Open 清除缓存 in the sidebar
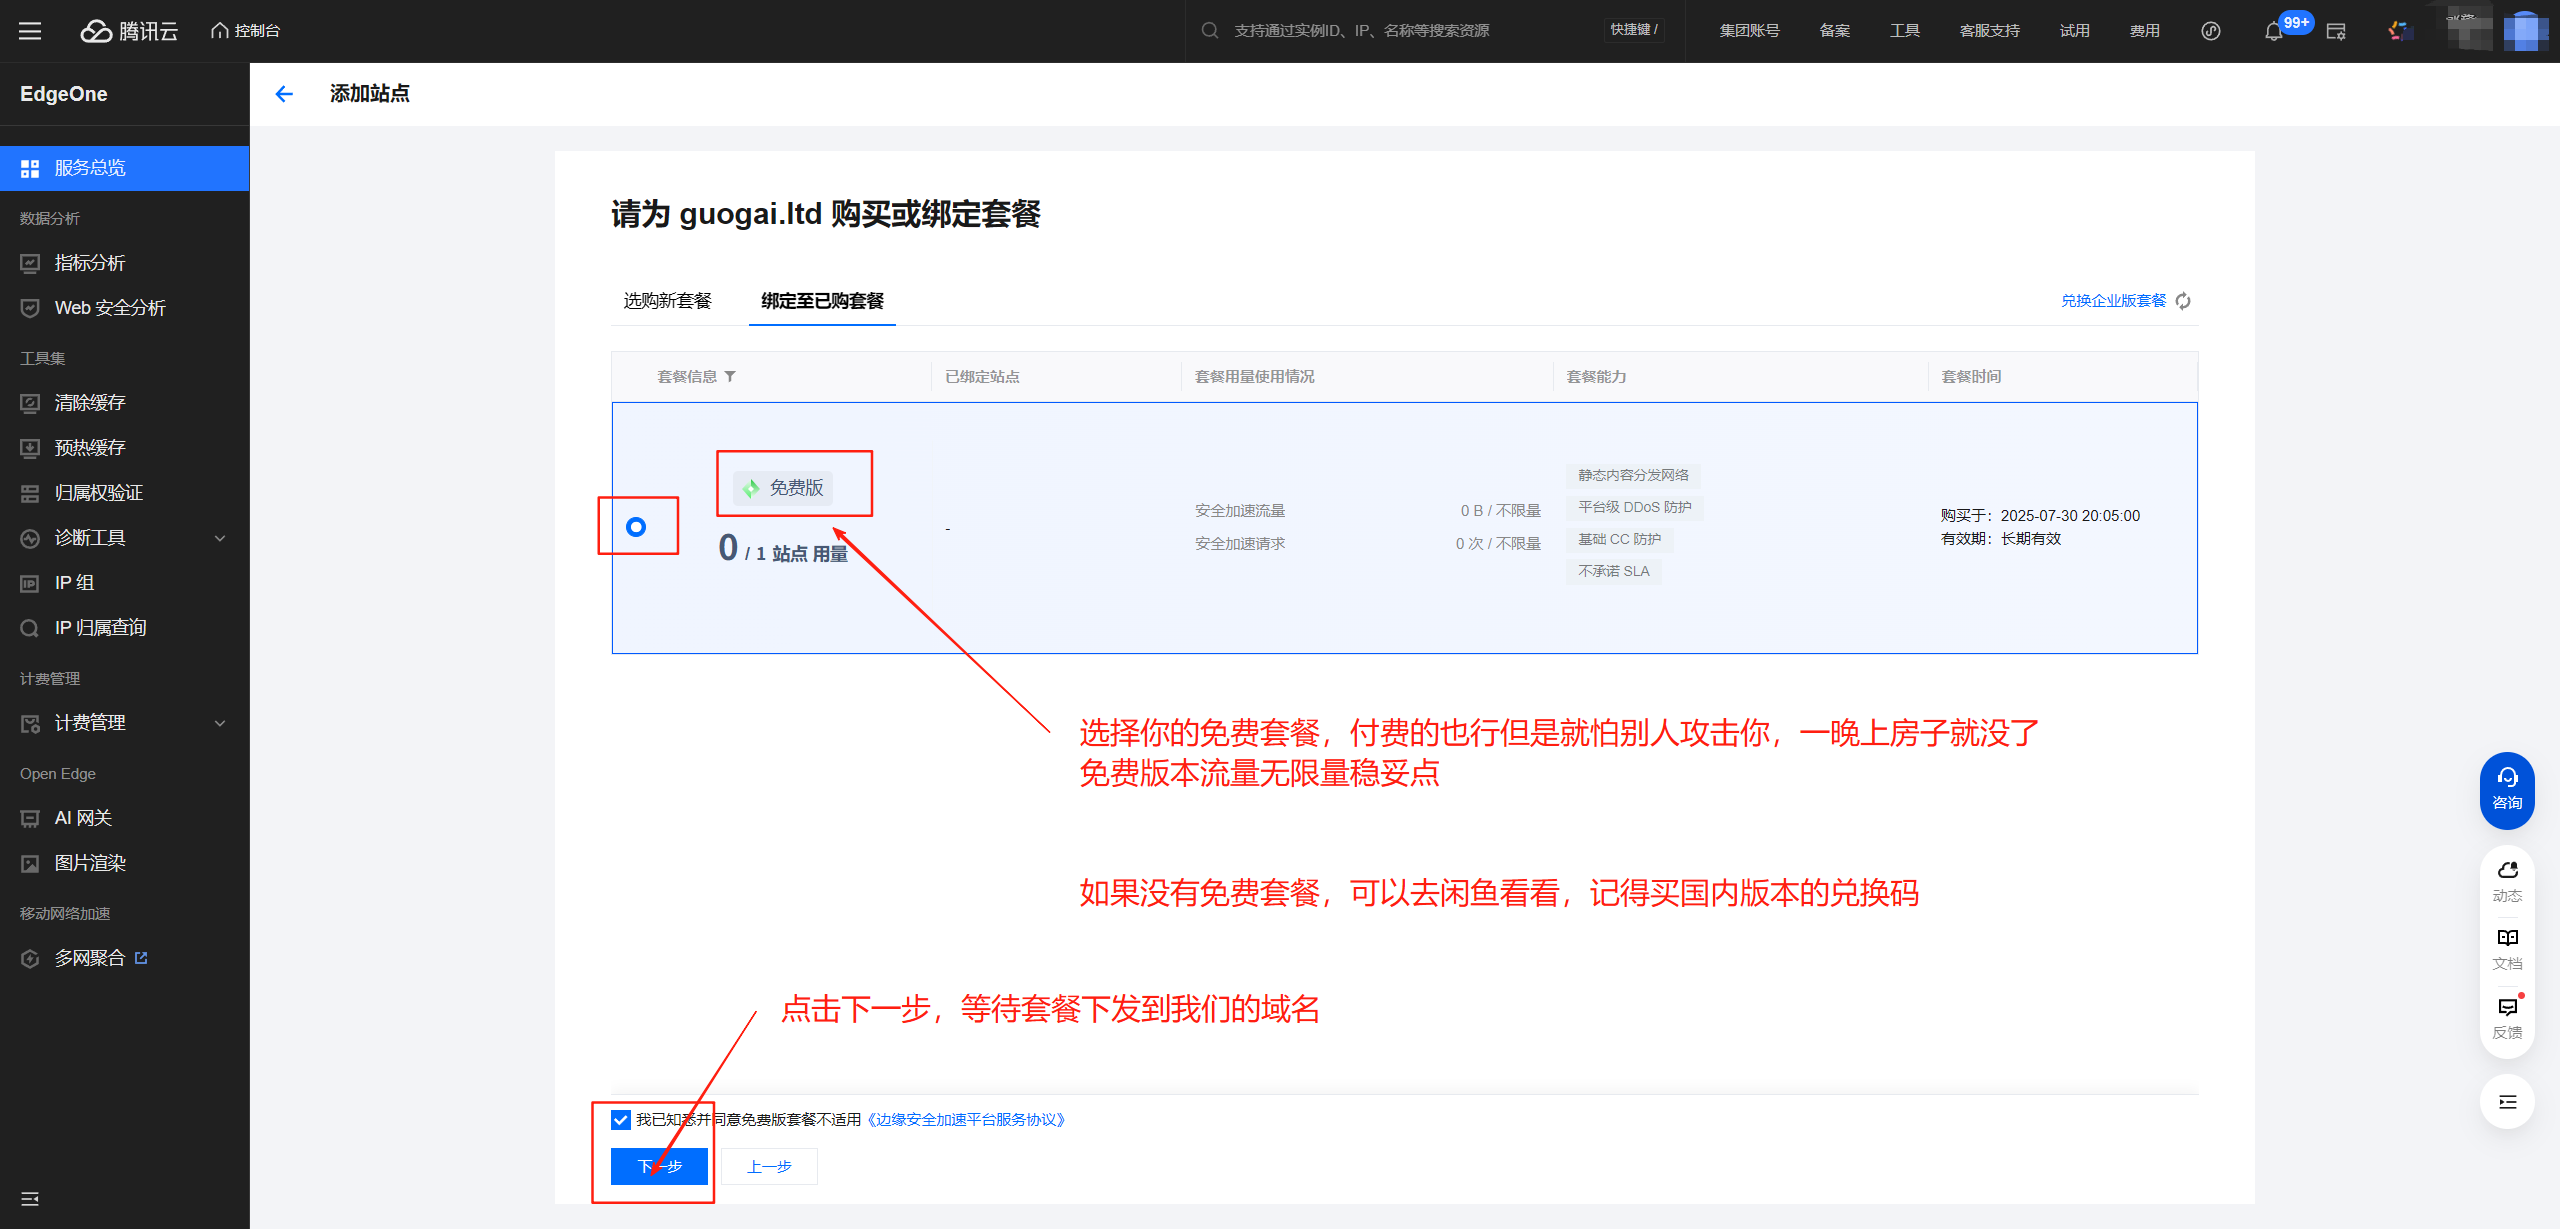2560x1229 pixels. (90, 403)
